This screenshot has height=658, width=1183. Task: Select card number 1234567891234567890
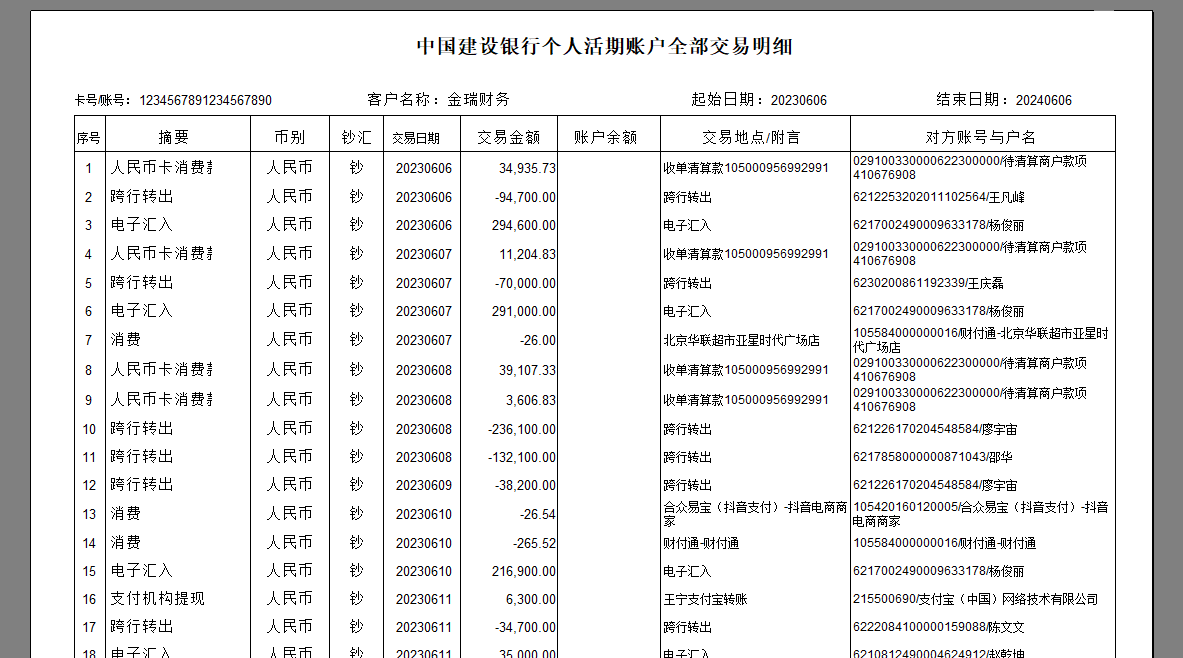205,100
